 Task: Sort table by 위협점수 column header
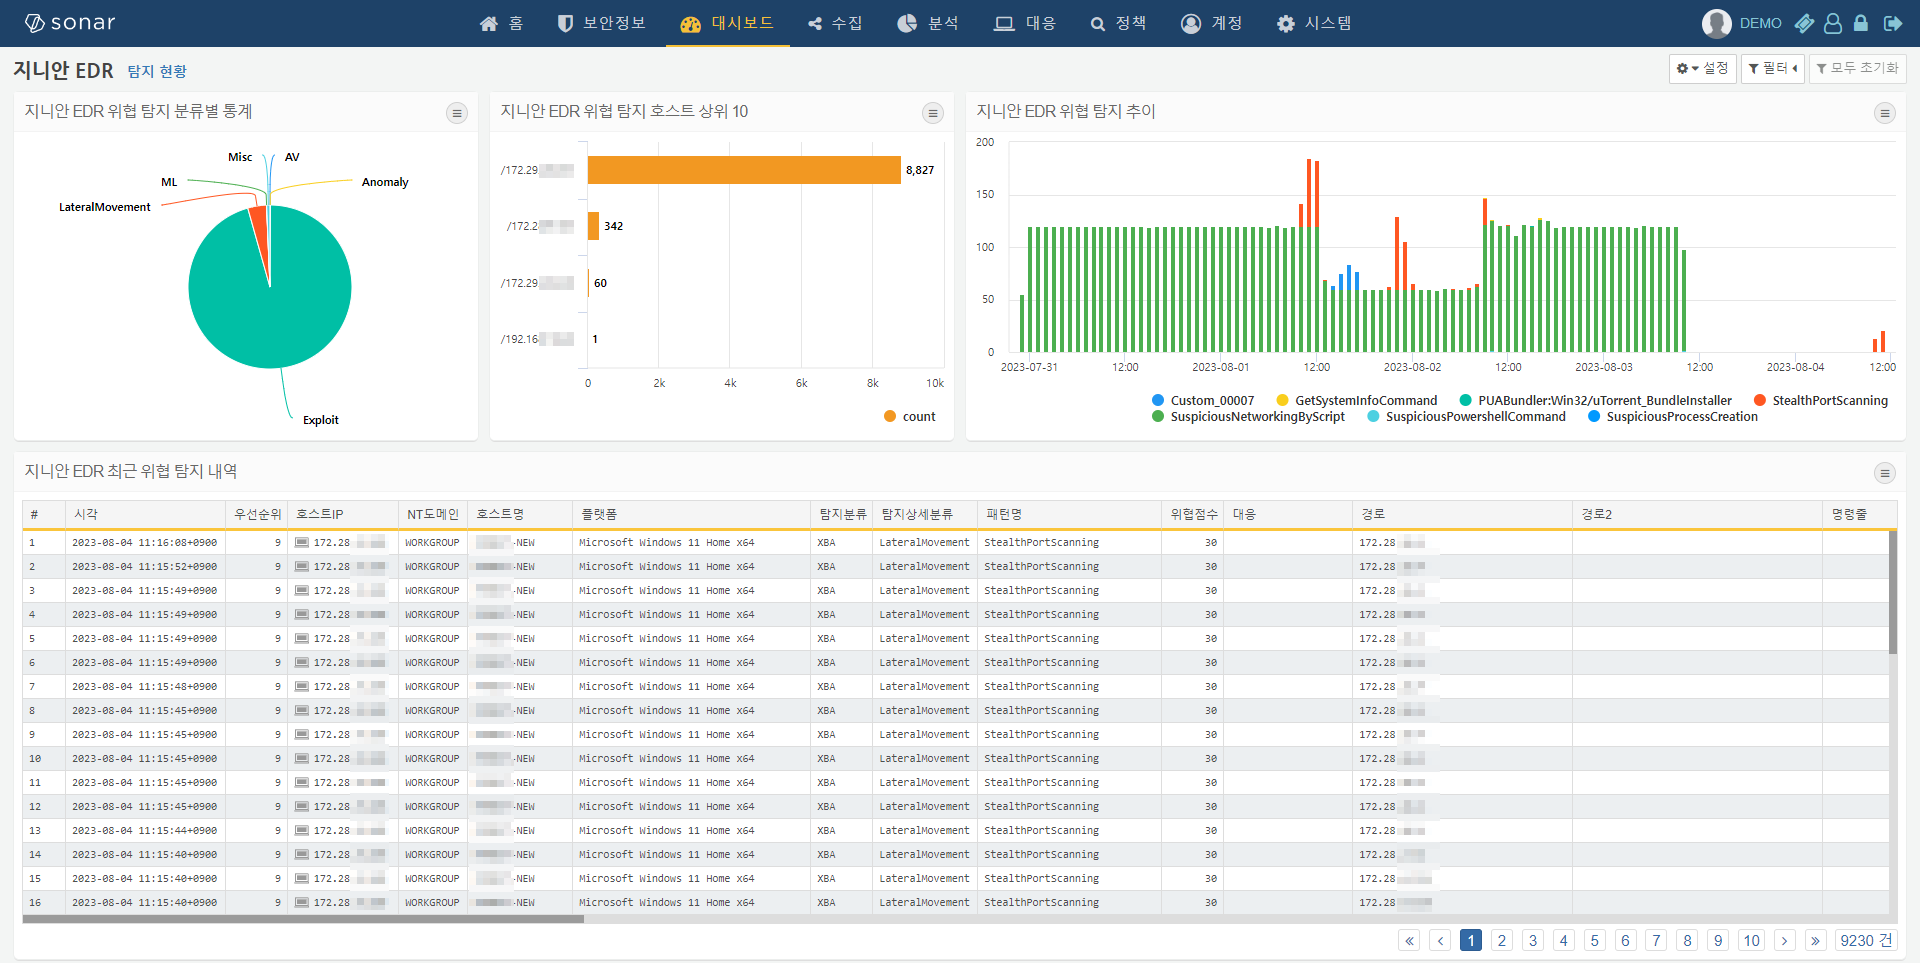pyautogui.click(x=1194, y=514)
